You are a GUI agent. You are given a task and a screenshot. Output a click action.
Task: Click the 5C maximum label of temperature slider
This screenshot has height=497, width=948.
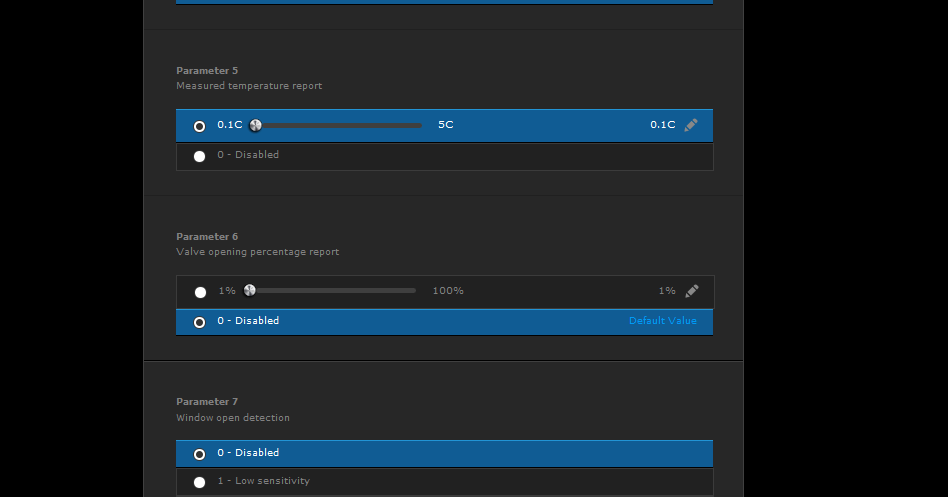pyautogui.click(x=446, y=125)
